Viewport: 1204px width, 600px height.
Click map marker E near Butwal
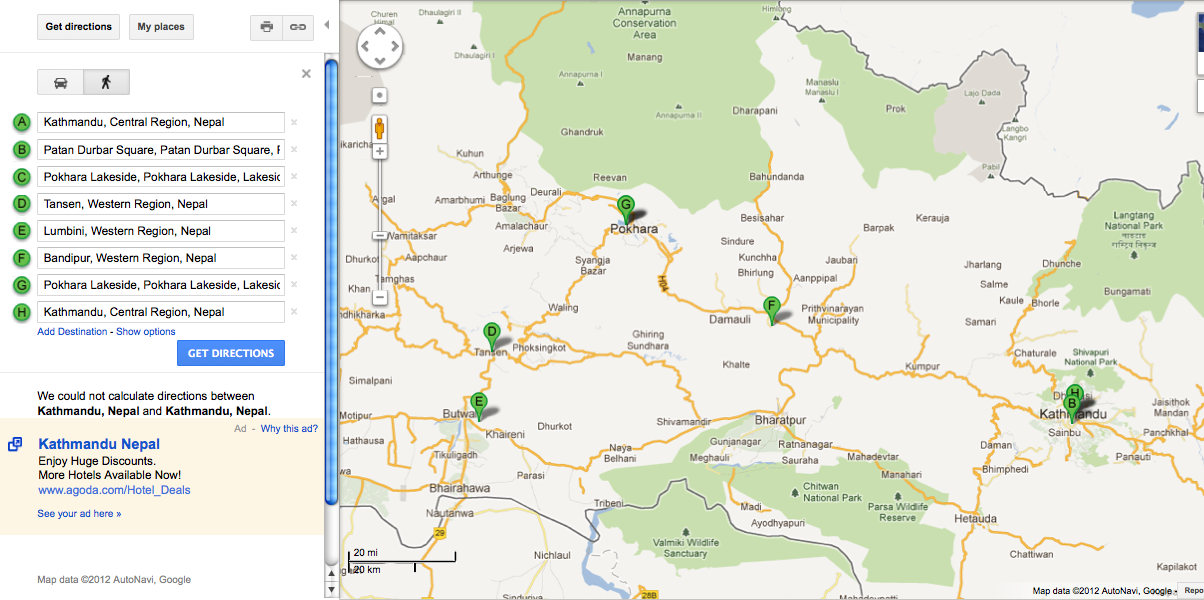tap(479, 404)
